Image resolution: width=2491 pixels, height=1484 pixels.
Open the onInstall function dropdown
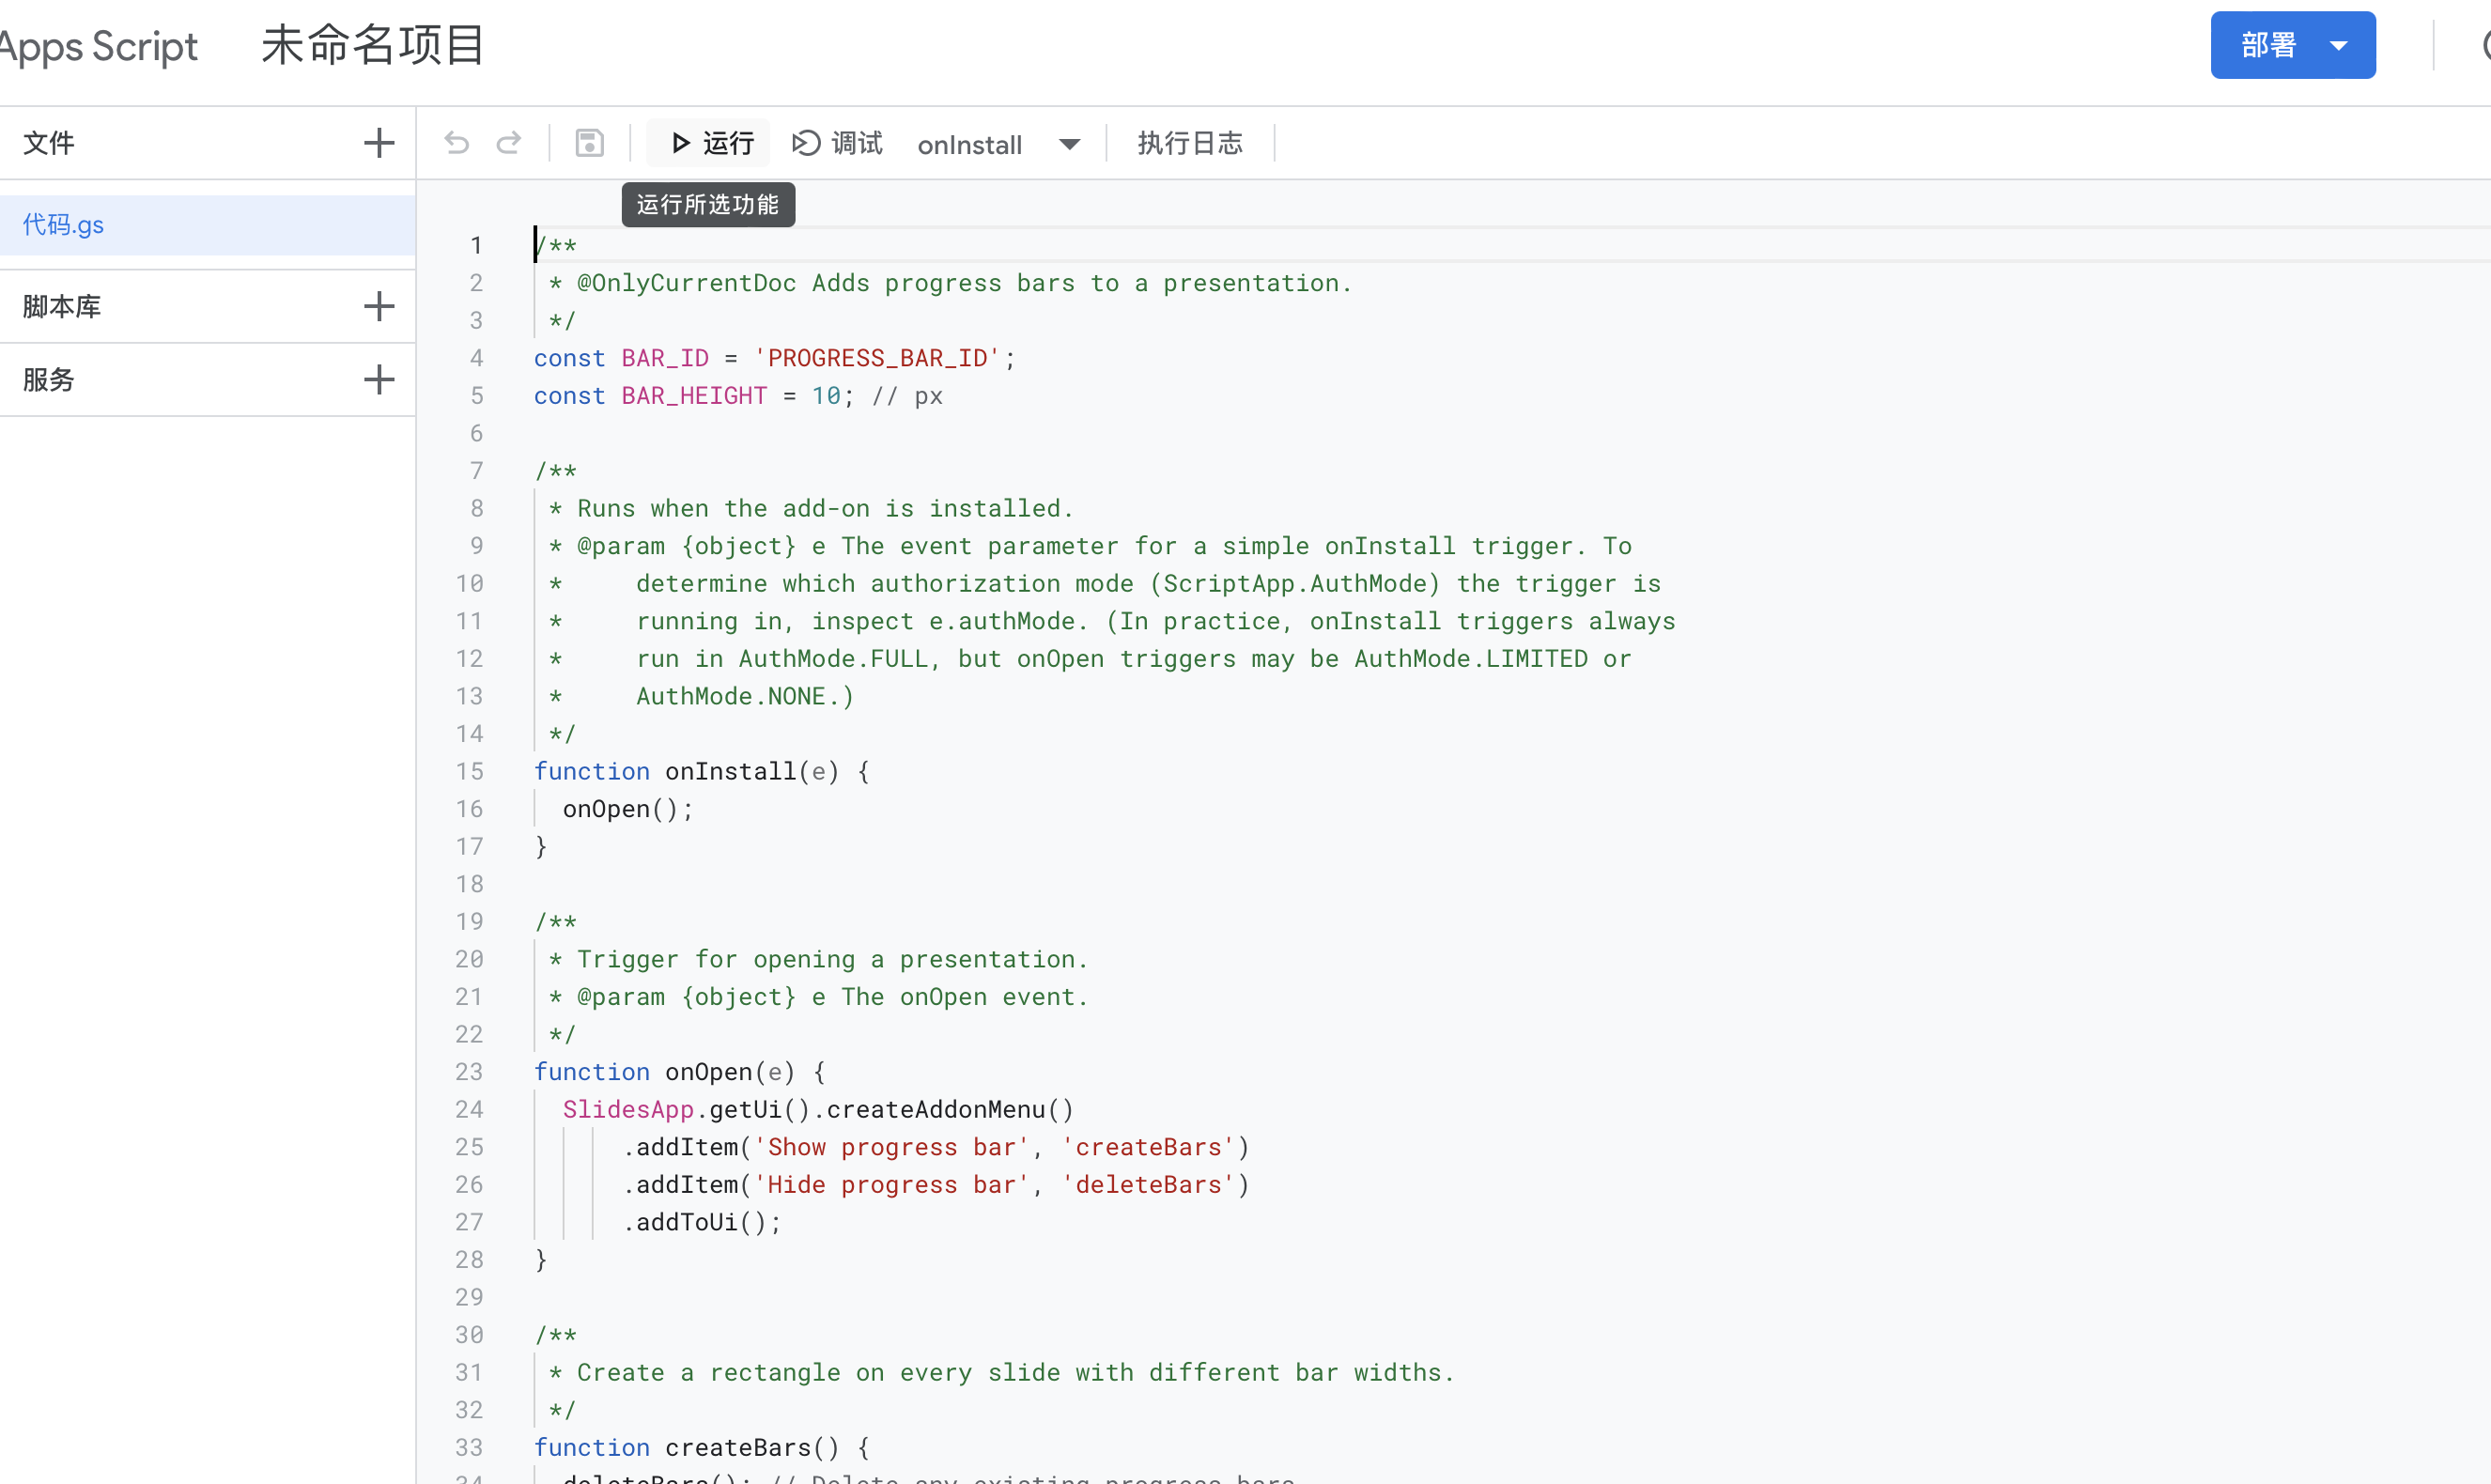point(1068,144)
